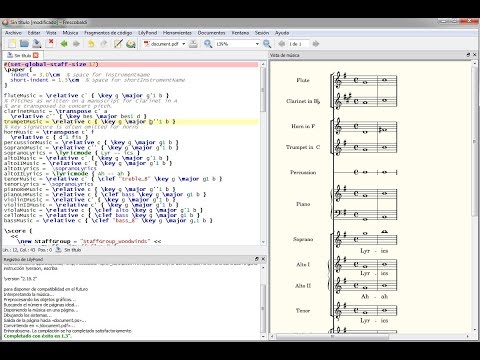
Task: Open the Música menu
Action: 70,33
